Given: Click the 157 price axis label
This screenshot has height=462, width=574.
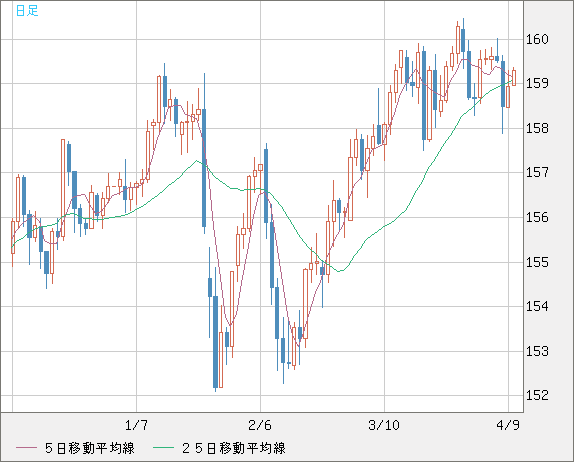Looking at the screenshot, I should 537,172.
